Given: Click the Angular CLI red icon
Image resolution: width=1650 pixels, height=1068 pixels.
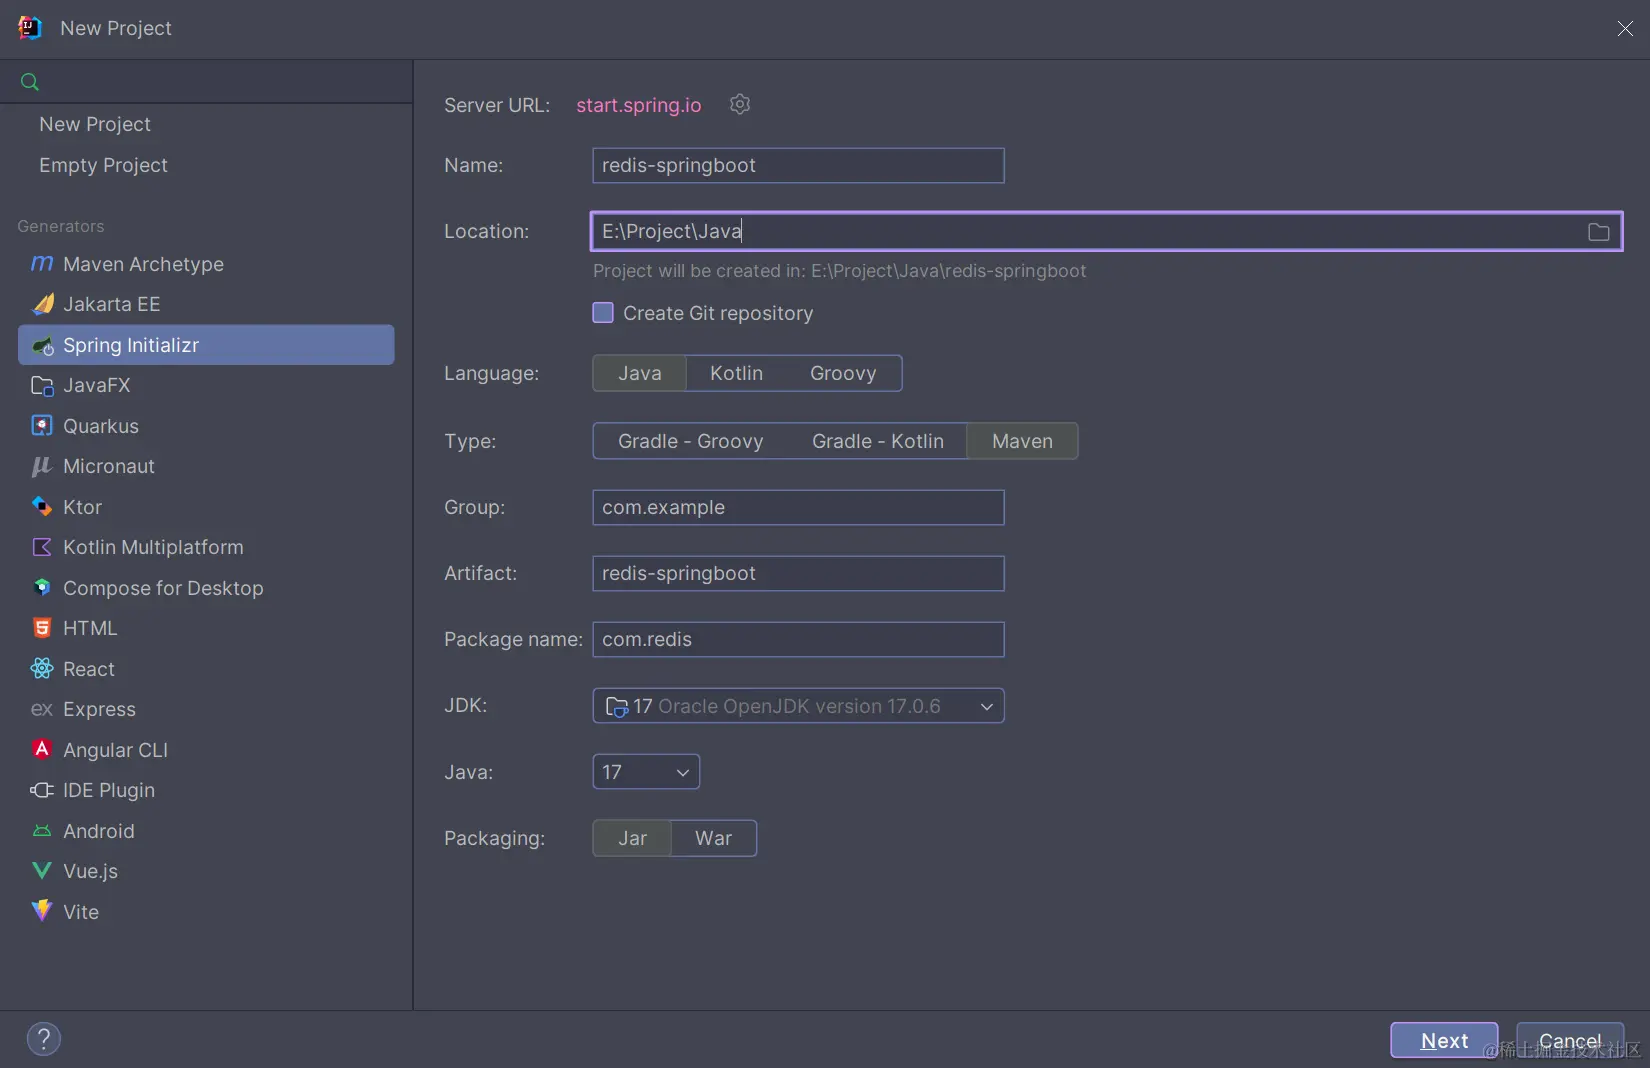Looking at the screenshot, I should point(42,749).
